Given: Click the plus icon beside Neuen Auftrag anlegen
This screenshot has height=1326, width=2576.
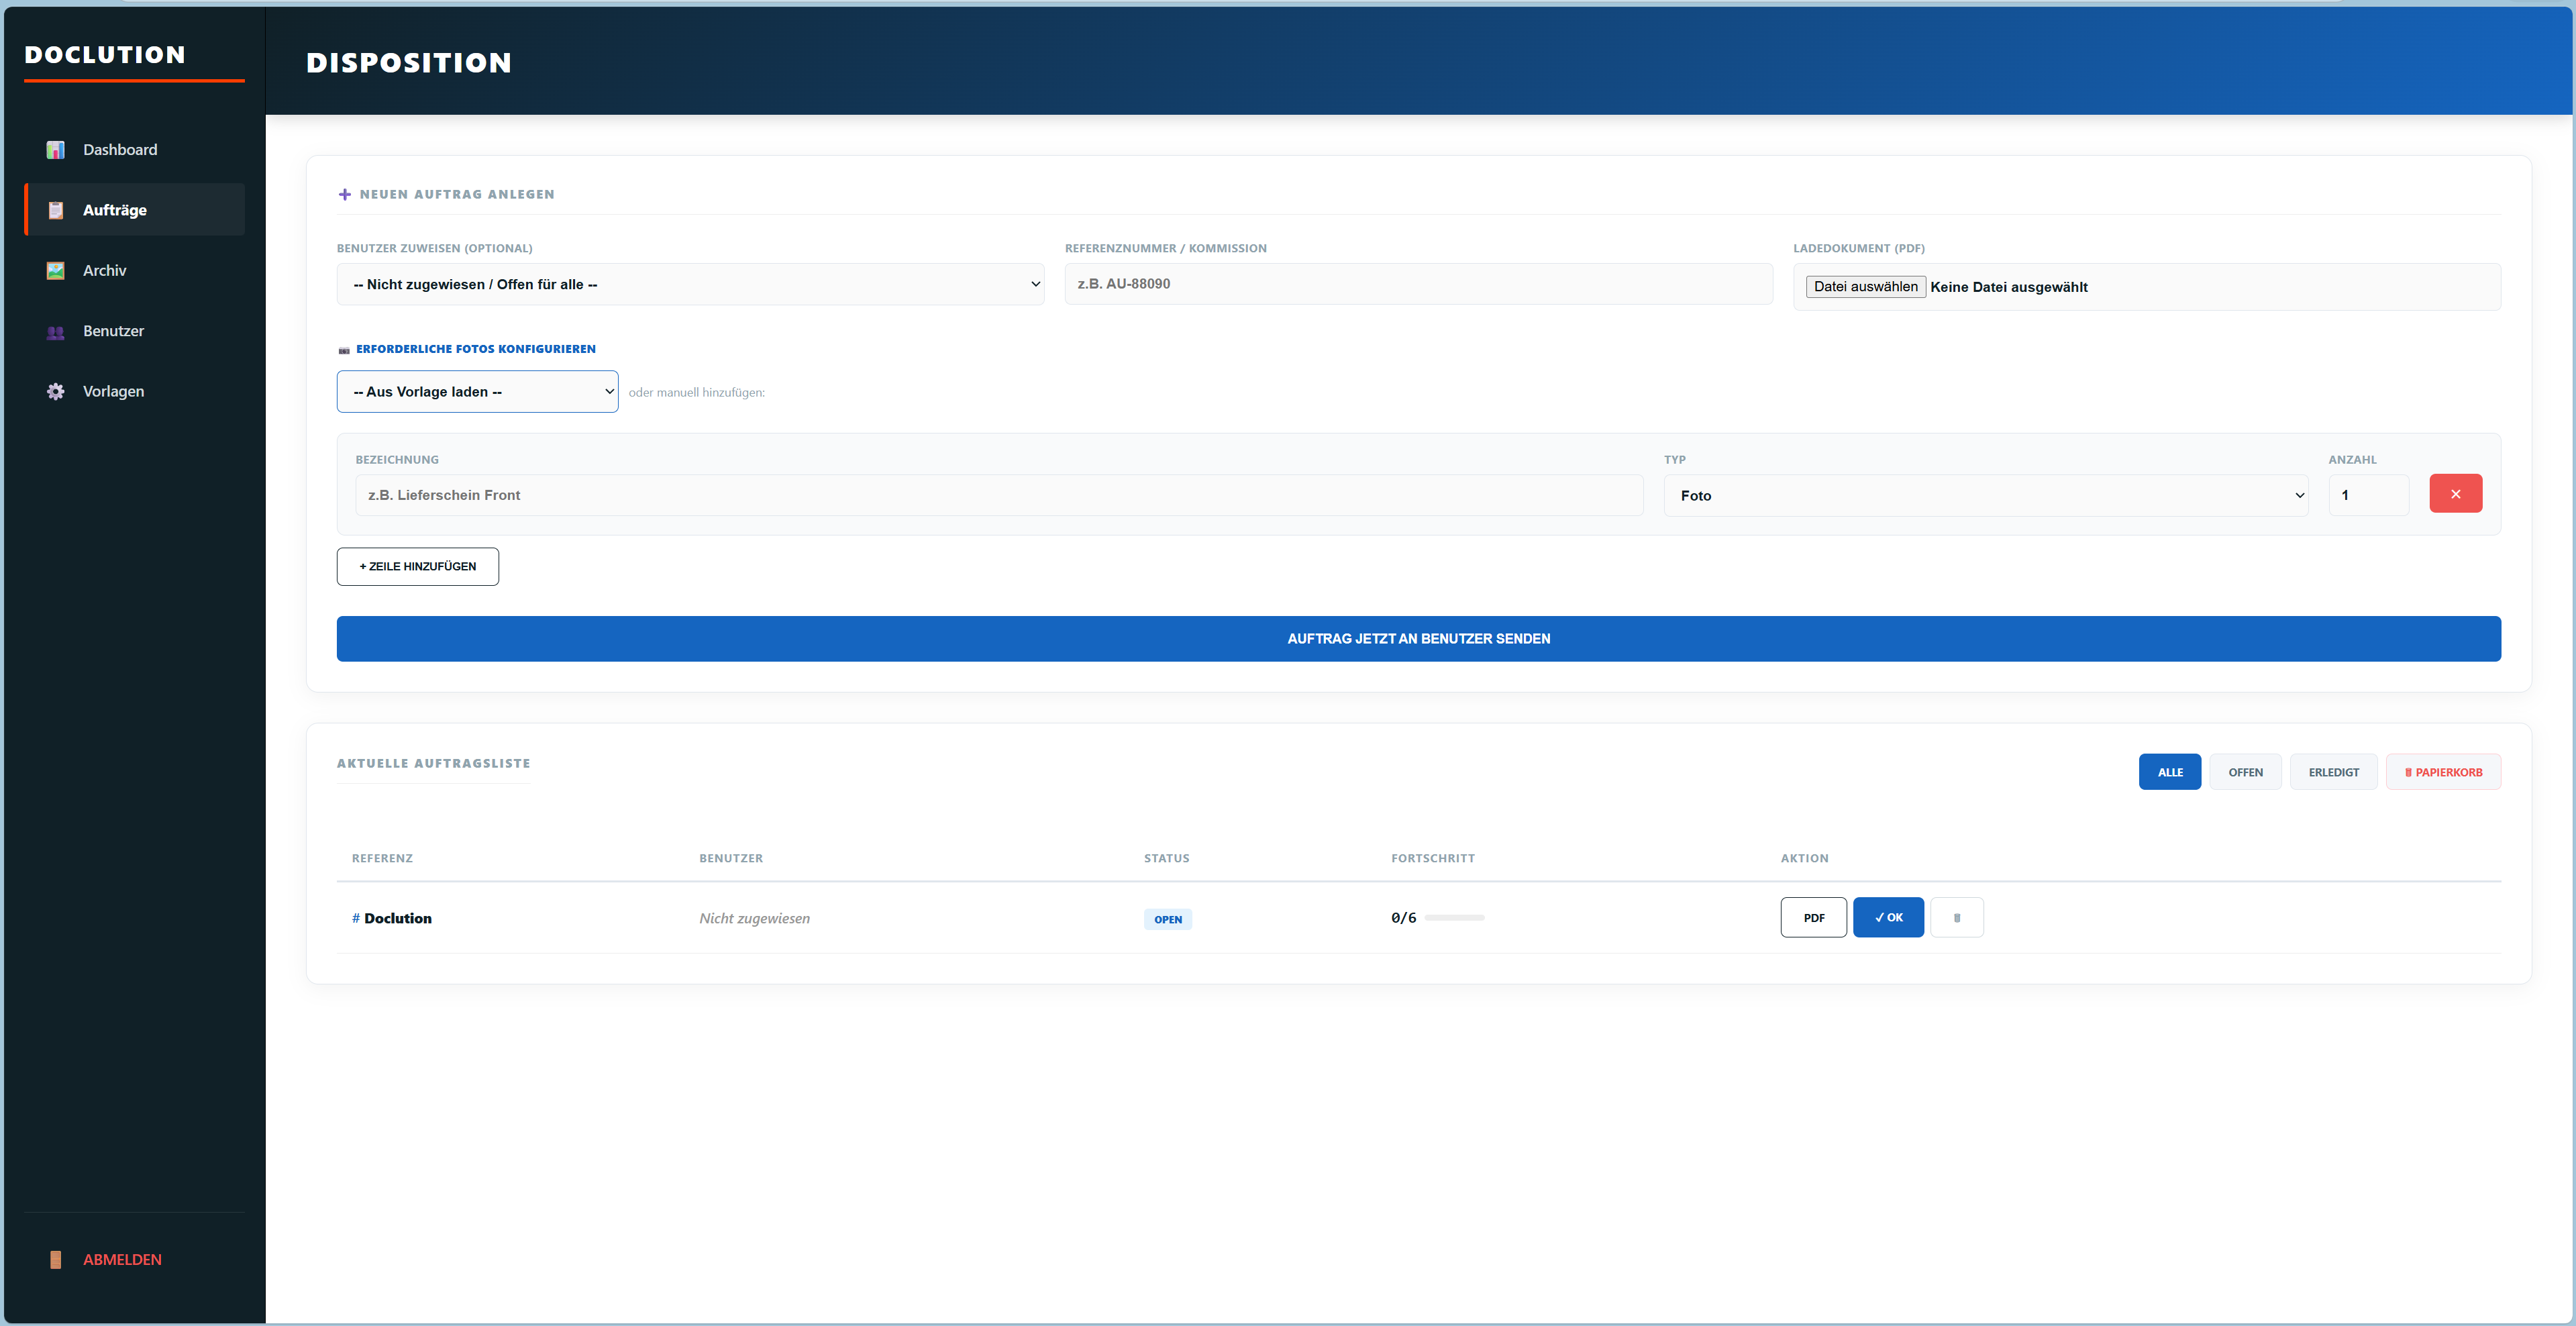Looking at the screenshot, I should pos(345,195).
